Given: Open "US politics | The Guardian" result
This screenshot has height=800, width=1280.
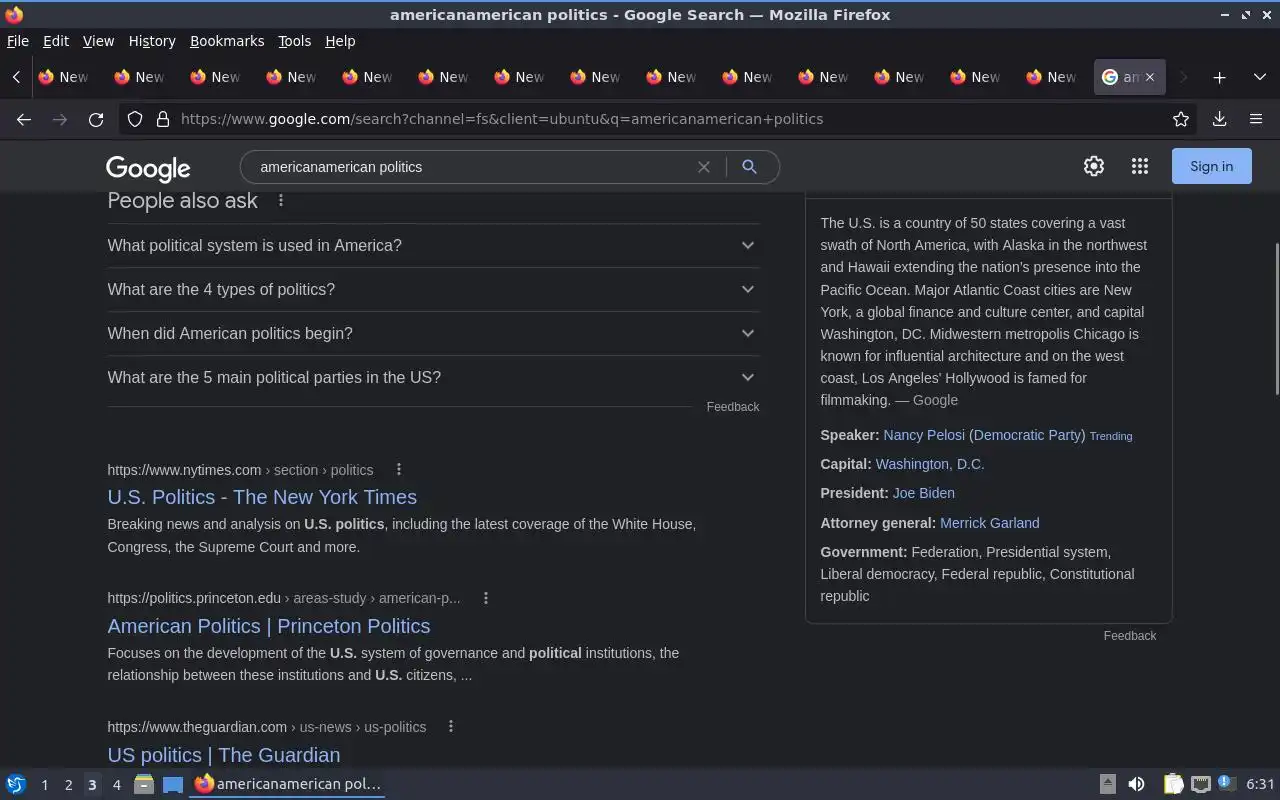Looking at the screenshot, I should point(224,755).
